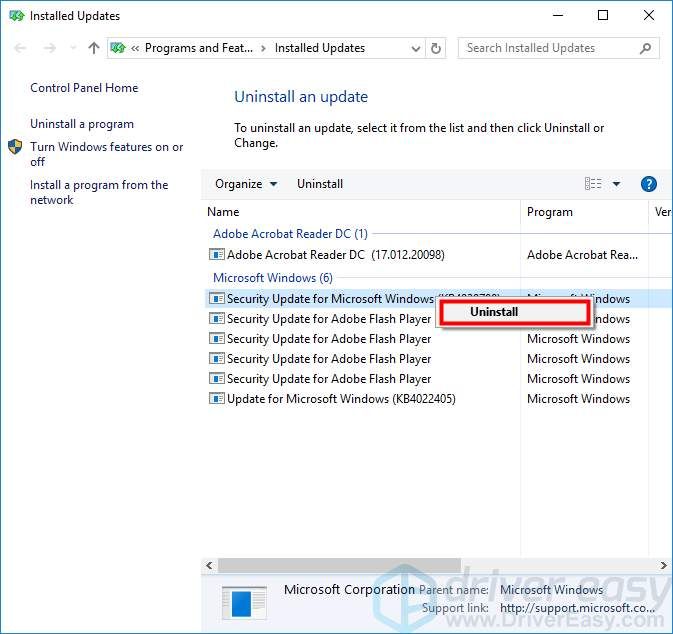Click the search magnifier icon
The height and width of the screenshot is (634, 673).
click(646, 48)
